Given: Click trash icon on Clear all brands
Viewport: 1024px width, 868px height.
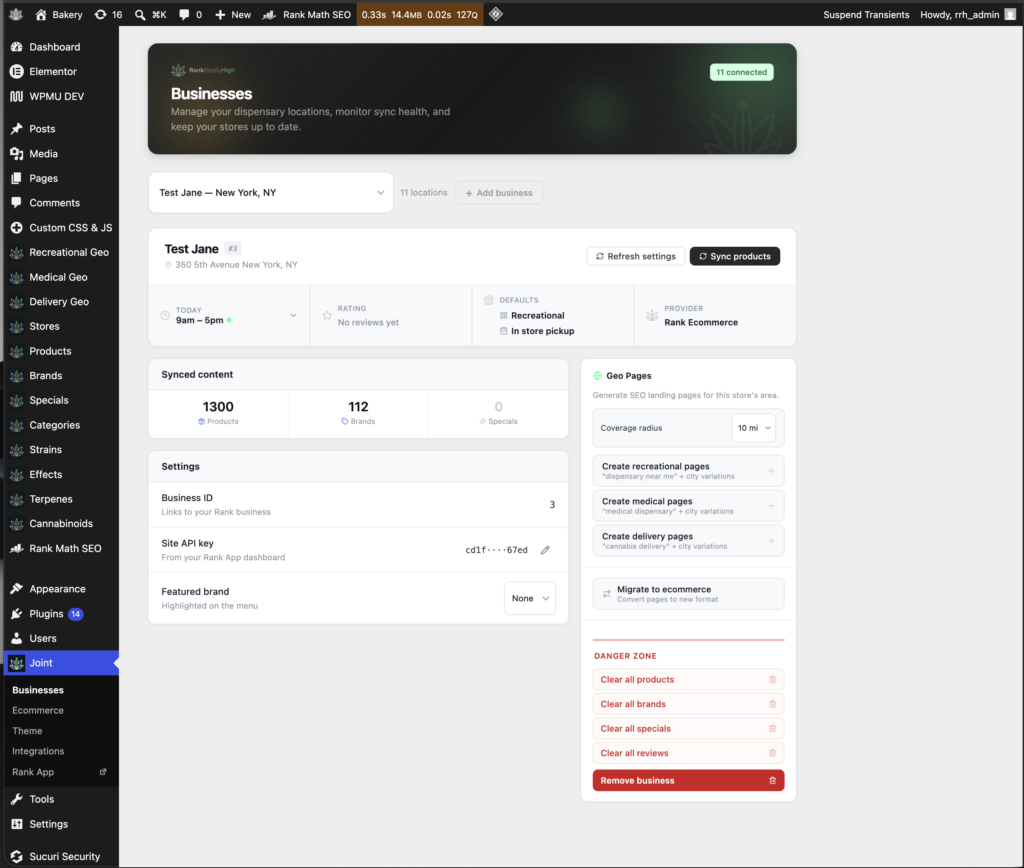Looking at the screenshot, I should [x=773, y=704].
